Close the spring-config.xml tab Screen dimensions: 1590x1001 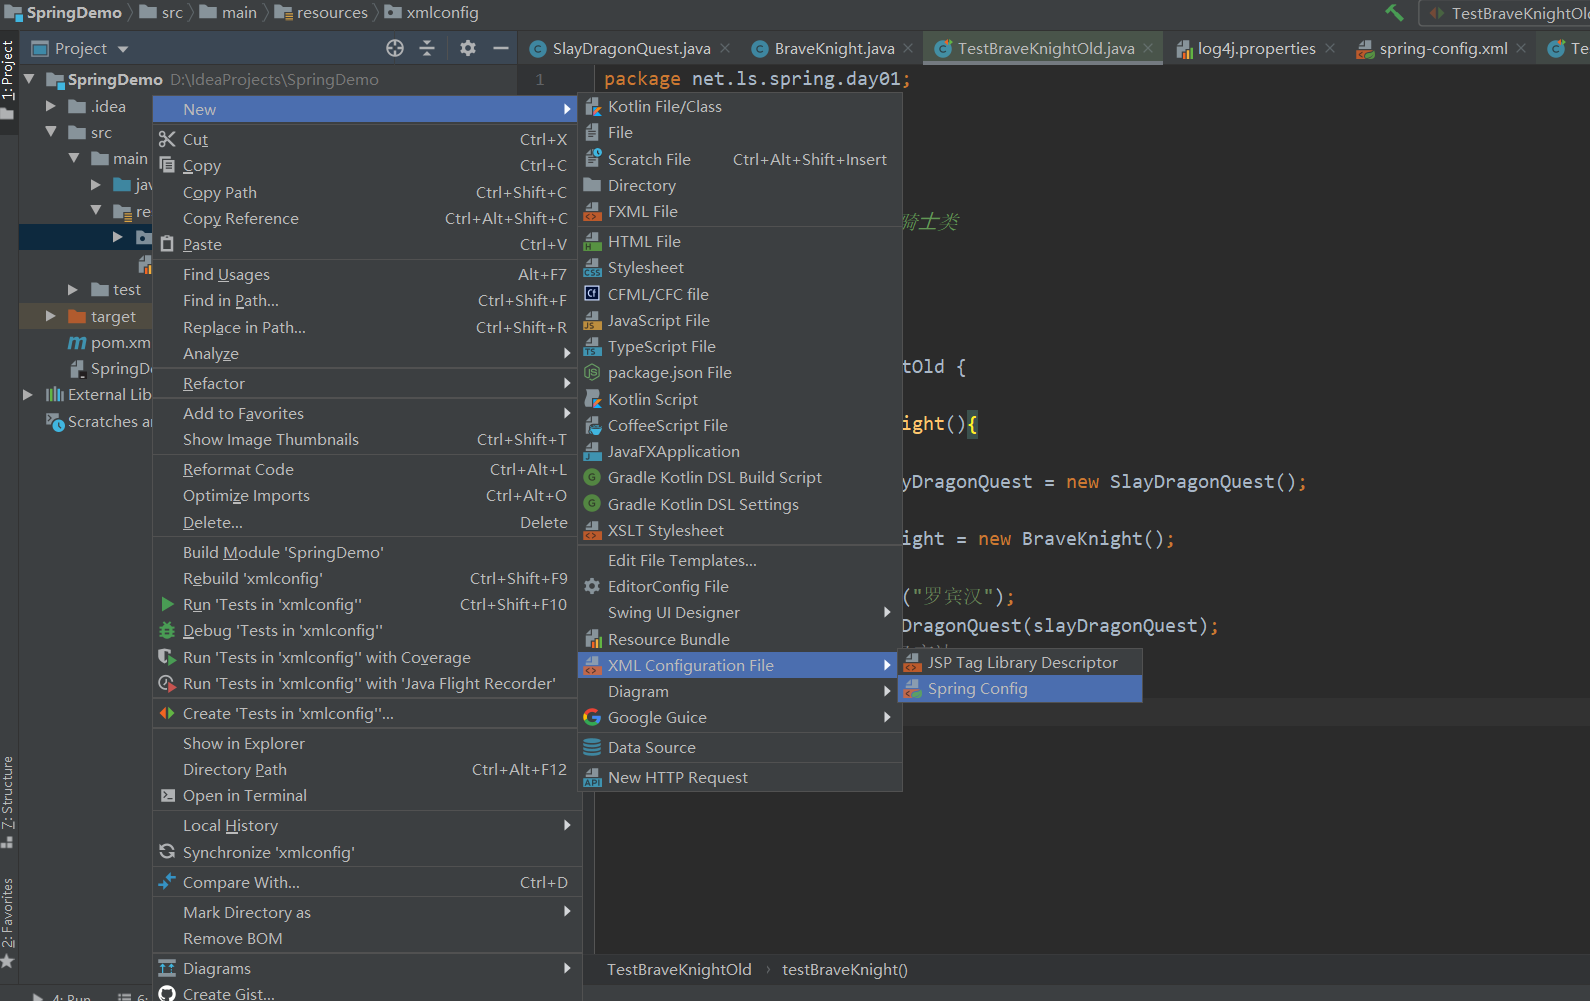click(1521, 48)
